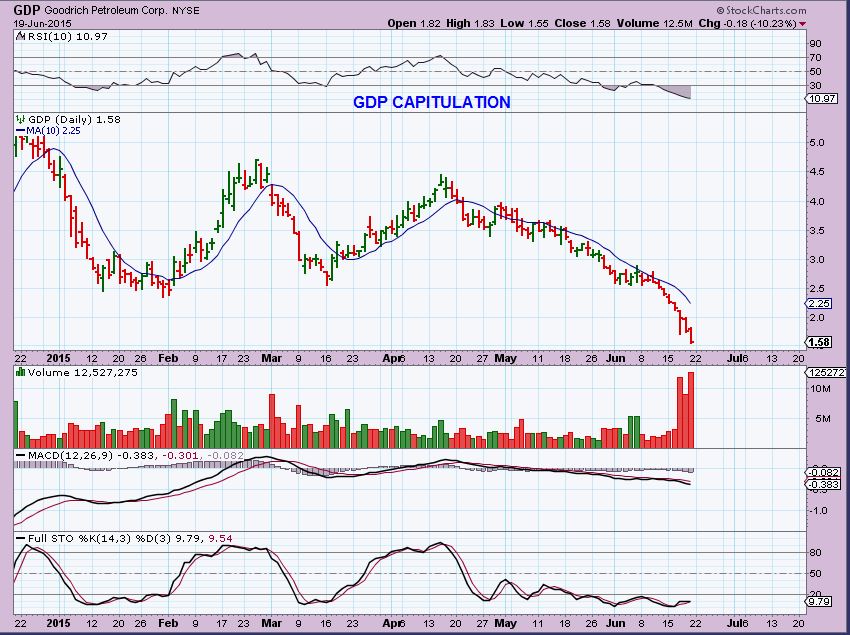Click the Feb label under the price chart

coord(168,358)
